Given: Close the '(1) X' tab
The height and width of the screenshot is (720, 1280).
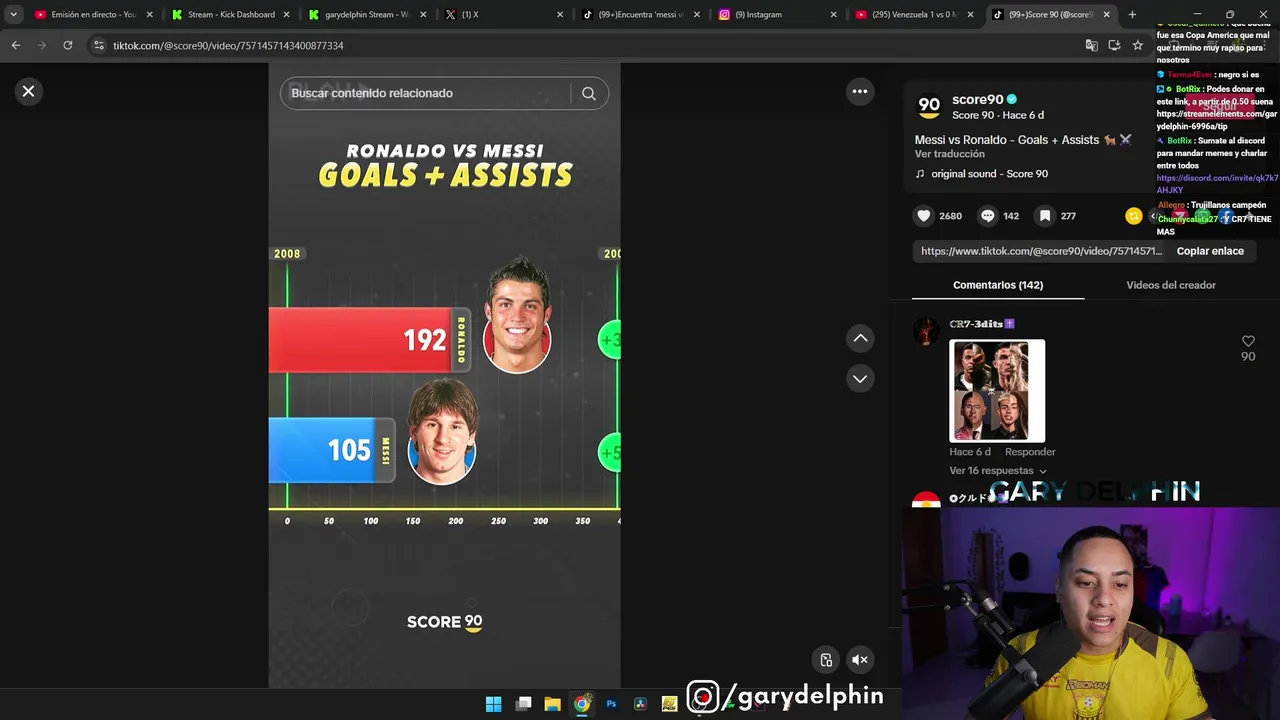Looking at the screenshot, I should coord(559,15).
